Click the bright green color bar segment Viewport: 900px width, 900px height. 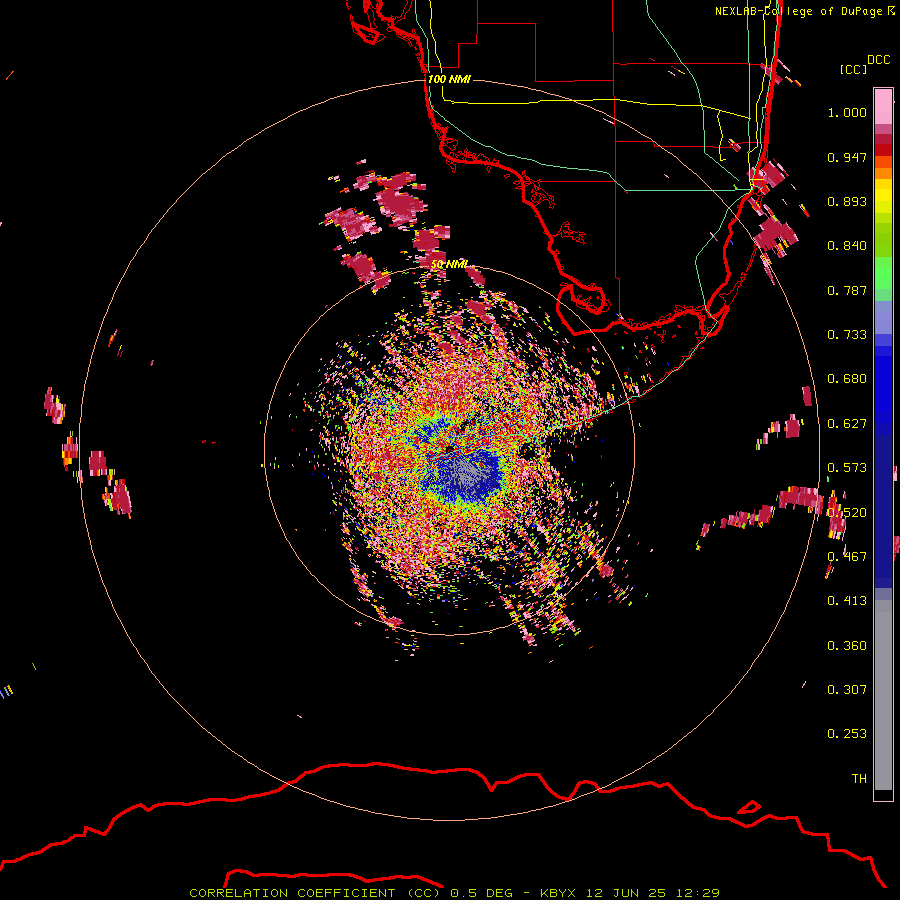pos(883,273)
